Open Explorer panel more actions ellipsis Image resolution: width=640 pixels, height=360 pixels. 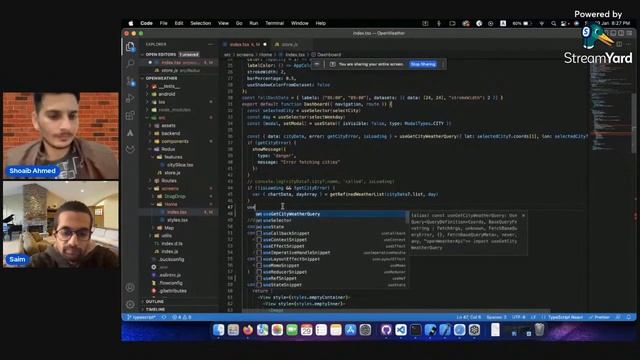click(211, 44)
